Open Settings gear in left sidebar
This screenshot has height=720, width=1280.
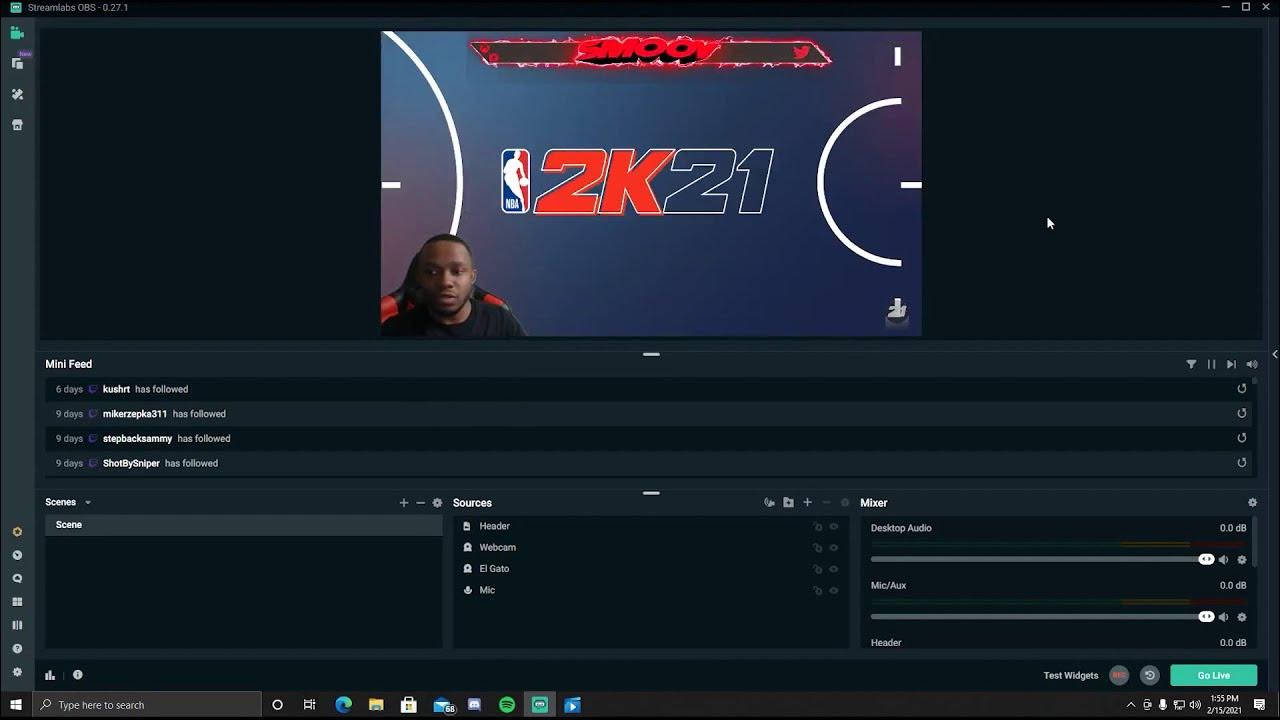[17, 673]
